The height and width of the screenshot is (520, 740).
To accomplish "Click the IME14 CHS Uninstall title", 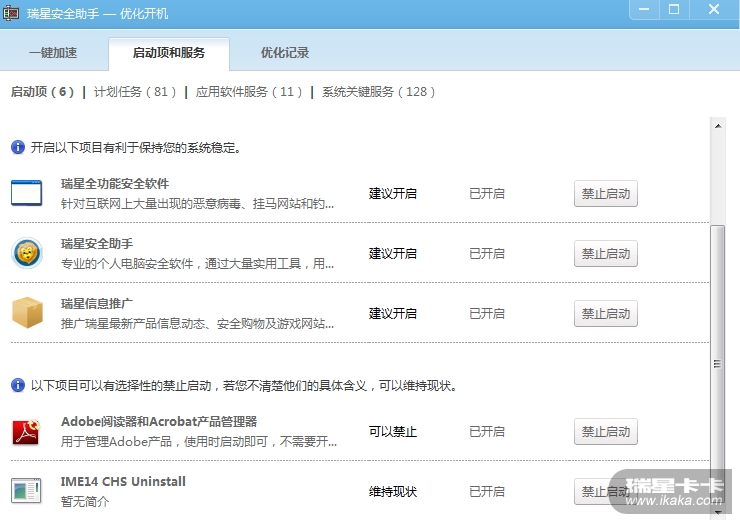I will point(123,481).
